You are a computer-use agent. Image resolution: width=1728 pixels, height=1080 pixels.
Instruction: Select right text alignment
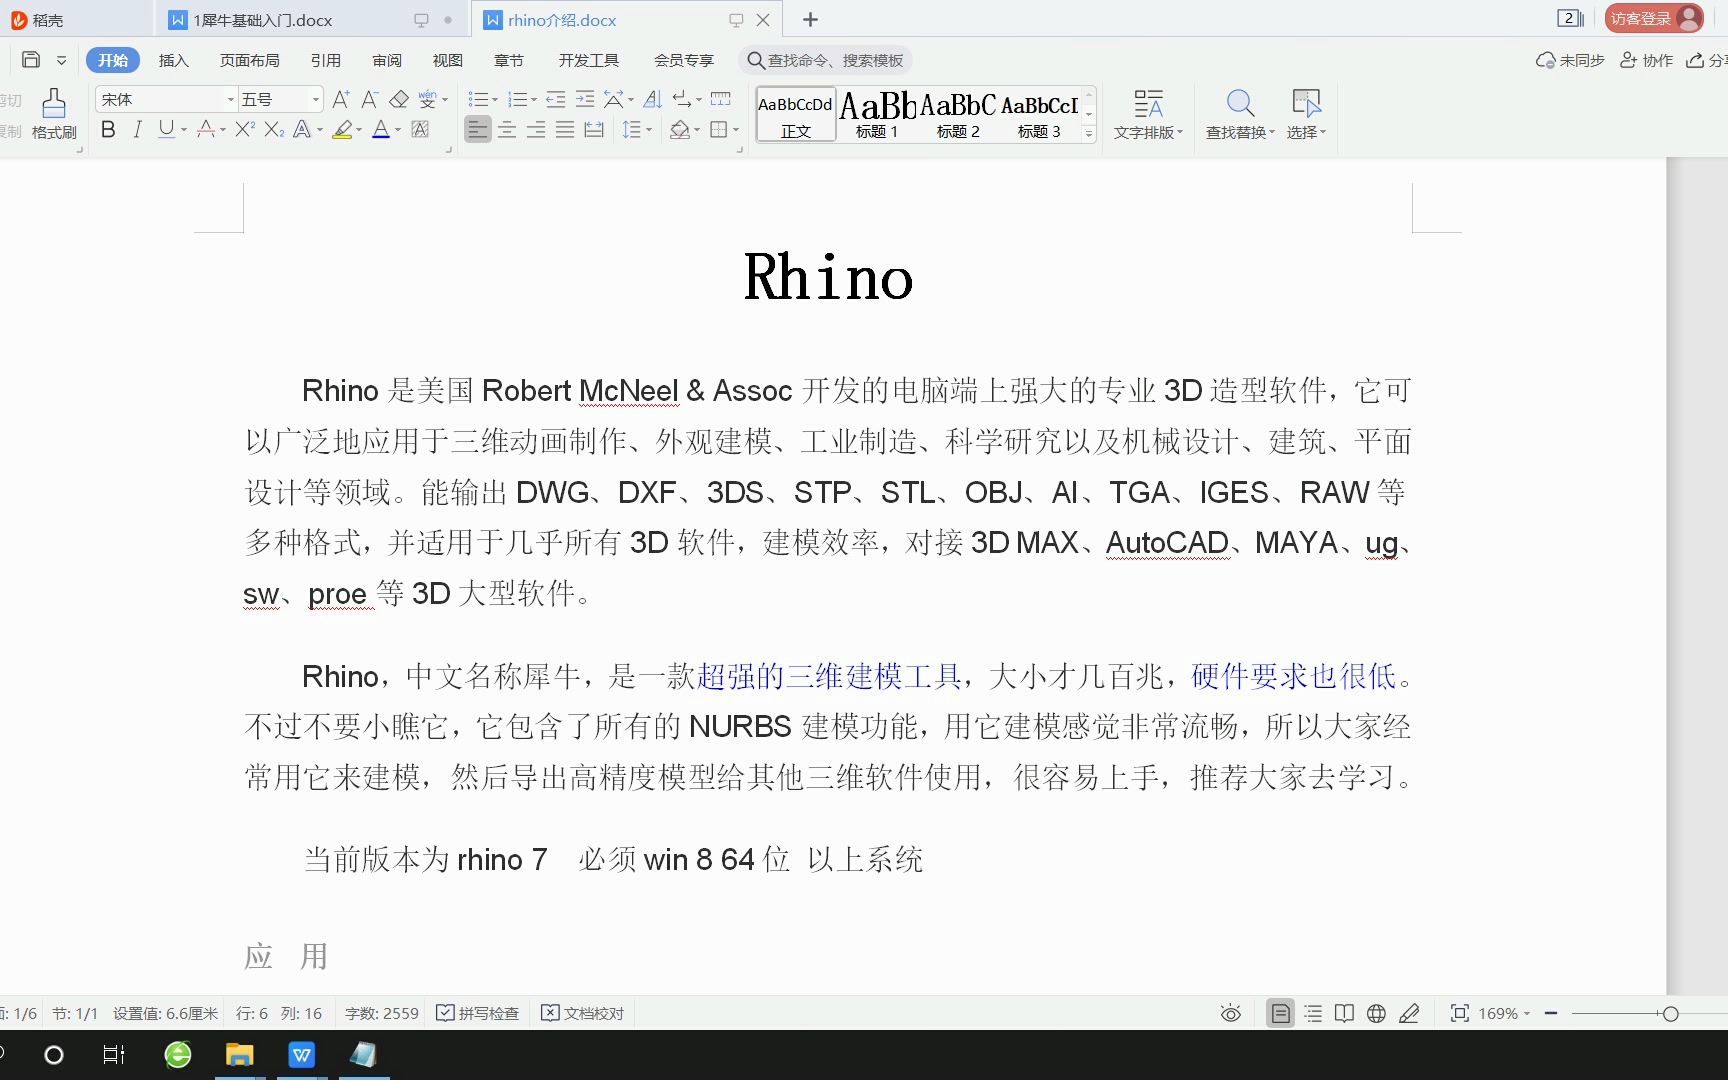(x=536, y=129)
